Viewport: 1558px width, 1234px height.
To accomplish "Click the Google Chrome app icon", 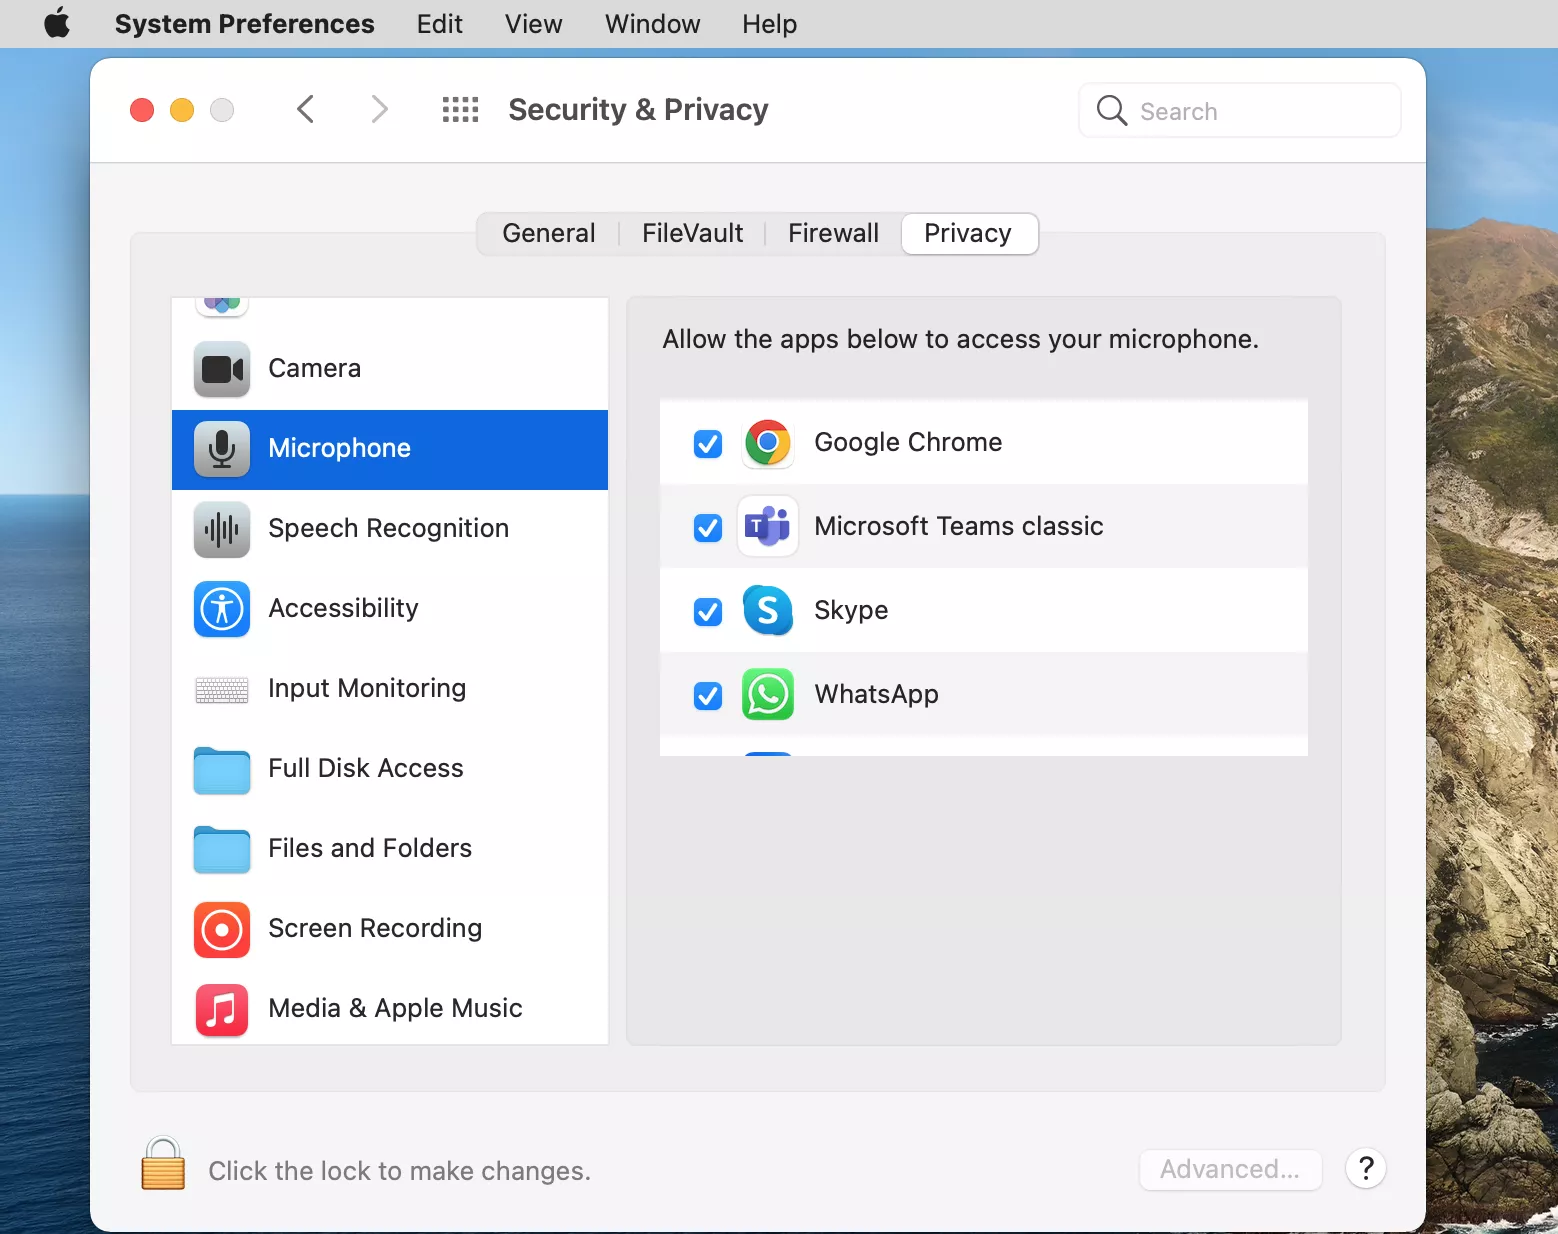I will 768,443.
